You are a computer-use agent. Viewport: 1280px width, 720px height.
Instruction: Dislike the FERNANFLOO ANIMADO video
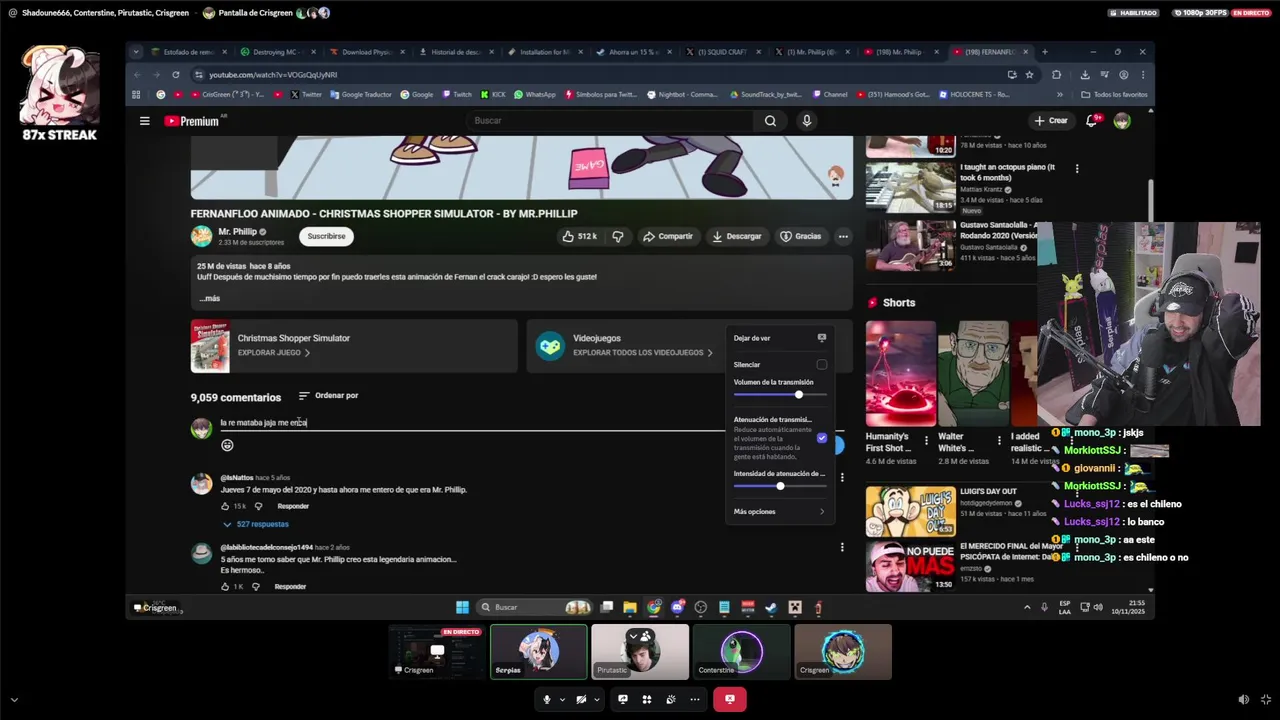pos(618,237)
